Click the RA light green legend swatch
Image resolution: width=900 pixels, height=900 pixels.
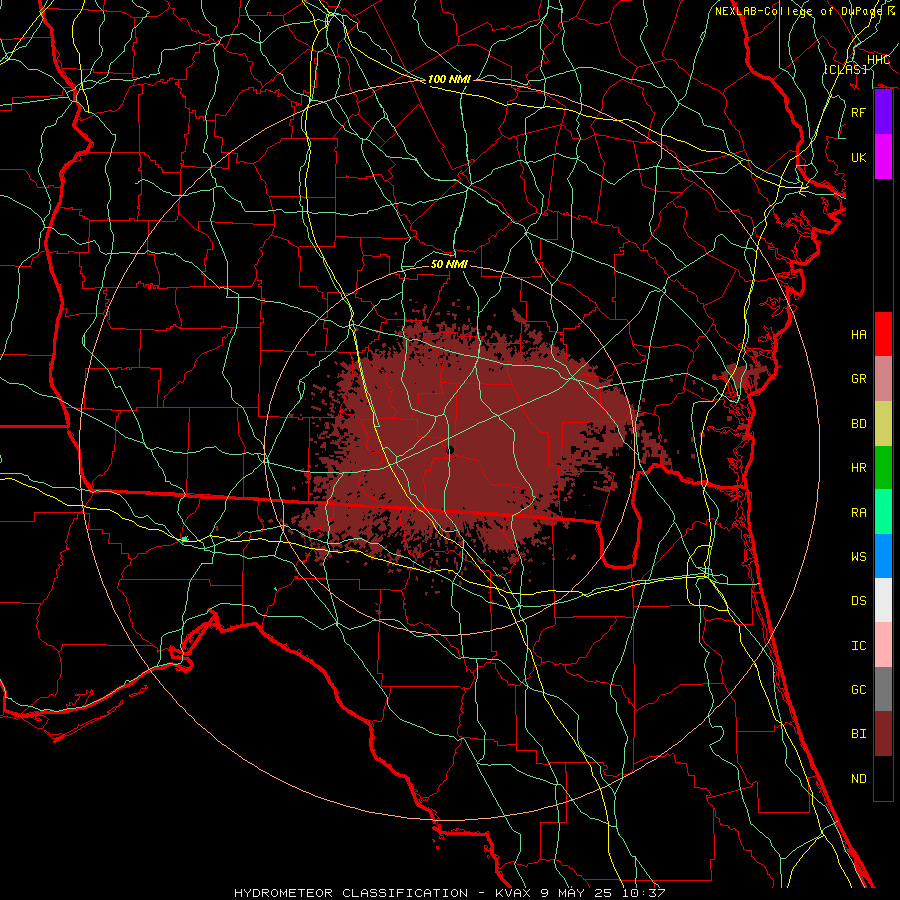[883, 512]
